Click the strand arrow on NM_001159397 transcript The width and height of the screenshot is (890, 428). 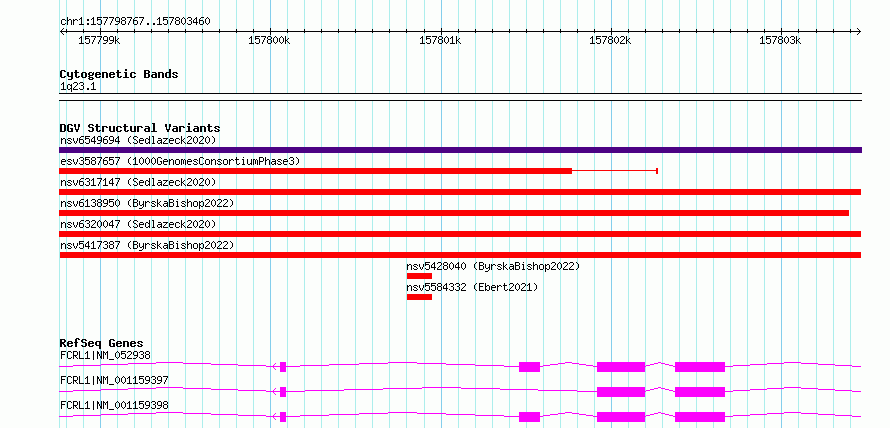click(x=275, y=392)
